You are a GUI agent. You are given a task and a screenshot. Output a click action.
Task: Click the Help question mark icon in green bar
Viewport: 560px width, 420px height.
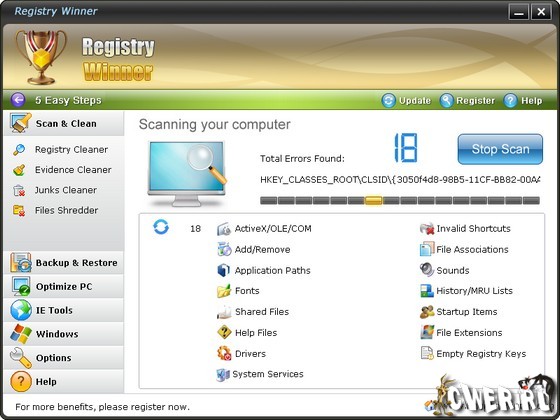pos(510,100)
